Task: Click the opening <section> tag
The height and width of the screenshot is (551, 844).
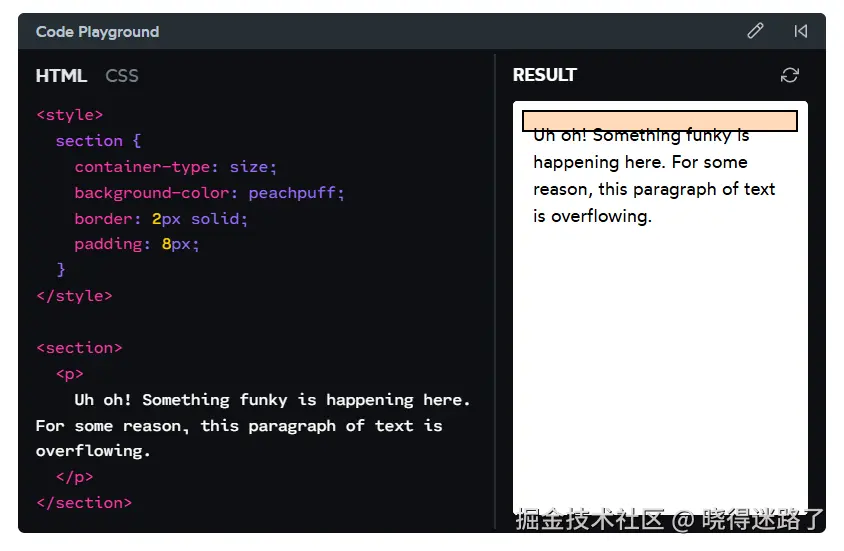Action: [79, 348]
